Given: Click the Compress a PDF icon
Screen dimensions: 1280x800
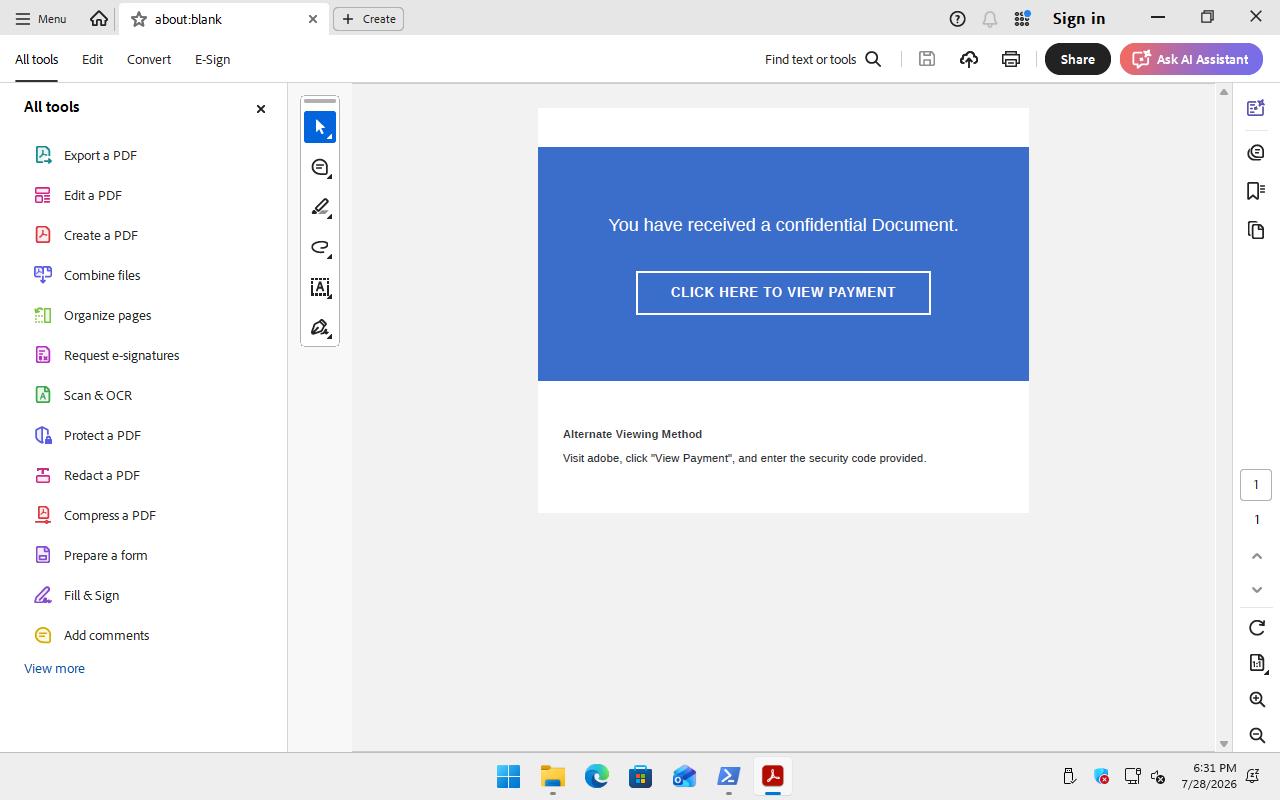Looking at the screenshot, I should (43, 515).
